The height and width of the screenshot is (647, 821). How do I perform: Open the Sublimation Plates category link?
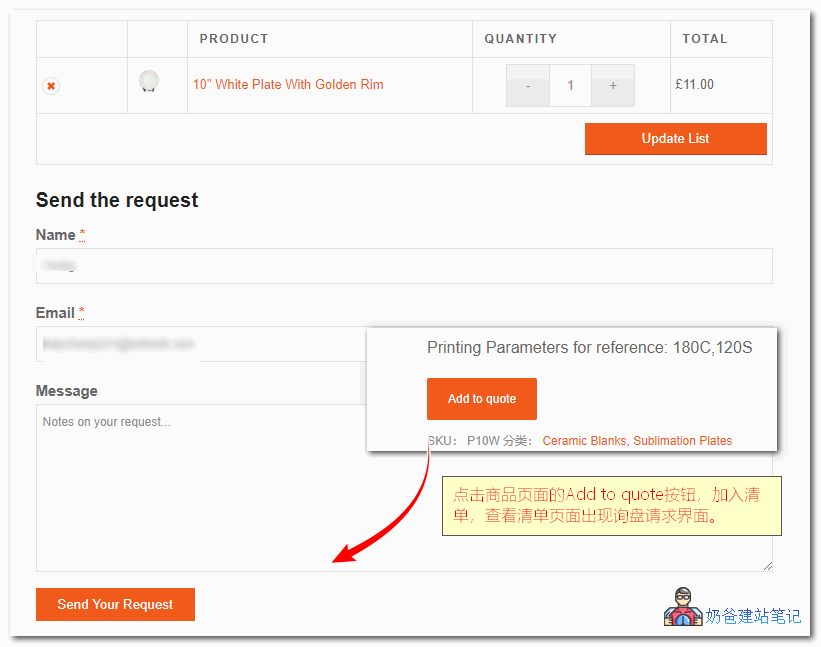(683, 440)
